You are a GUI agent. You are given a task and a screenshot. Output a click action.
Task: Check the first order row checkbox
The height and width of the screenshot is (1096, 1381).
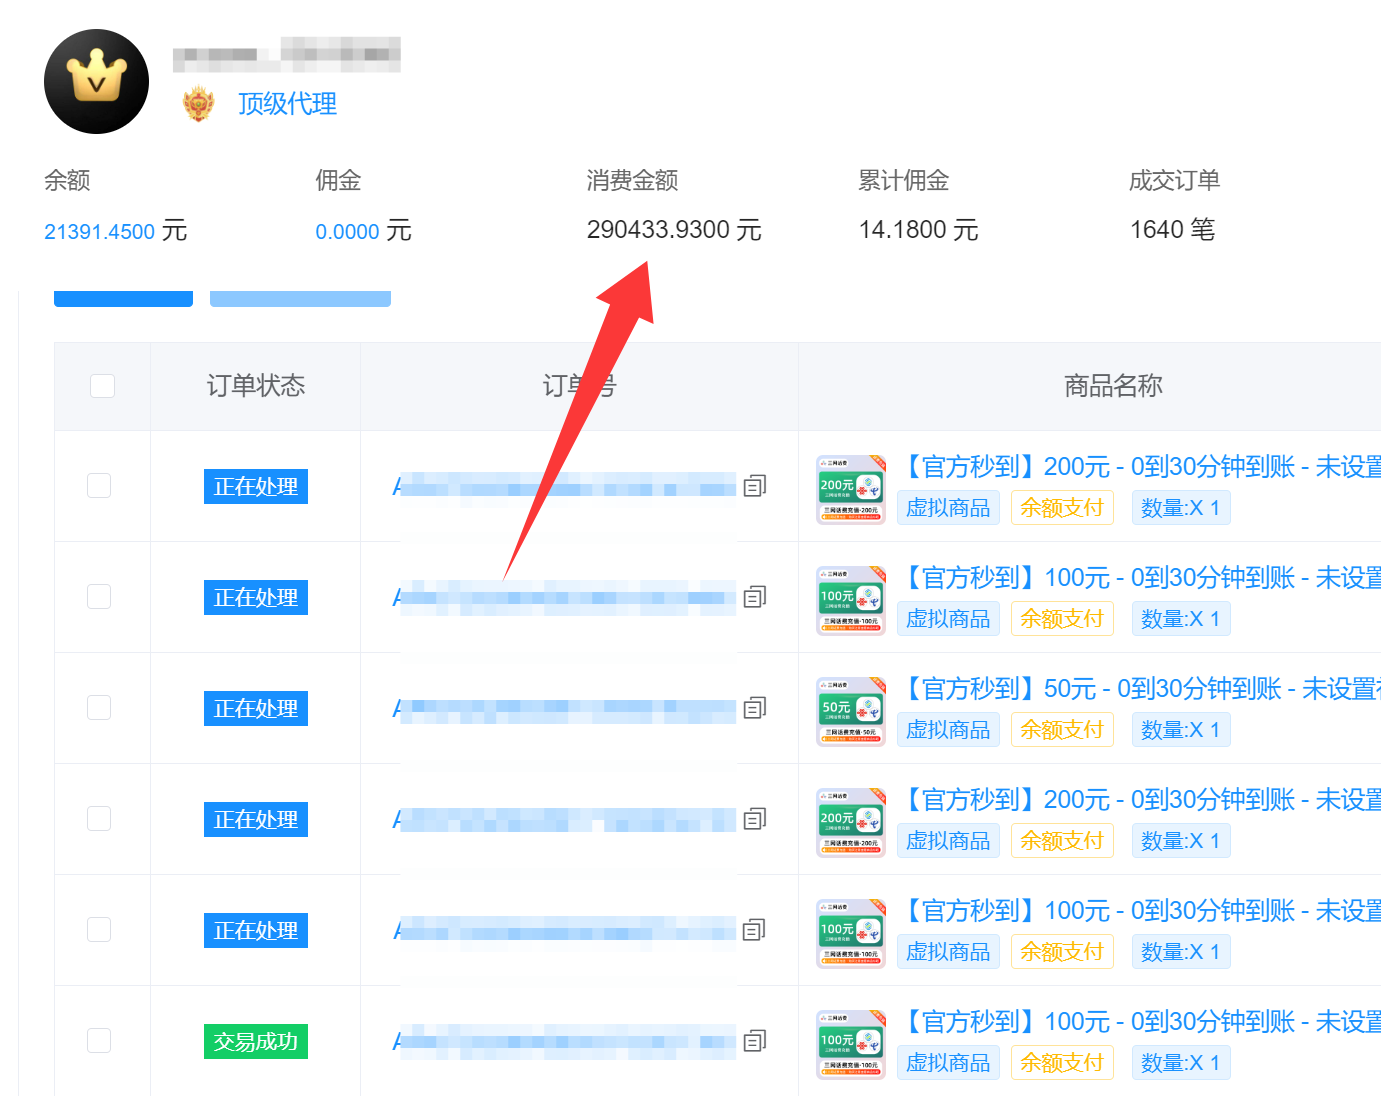(99, 486)
